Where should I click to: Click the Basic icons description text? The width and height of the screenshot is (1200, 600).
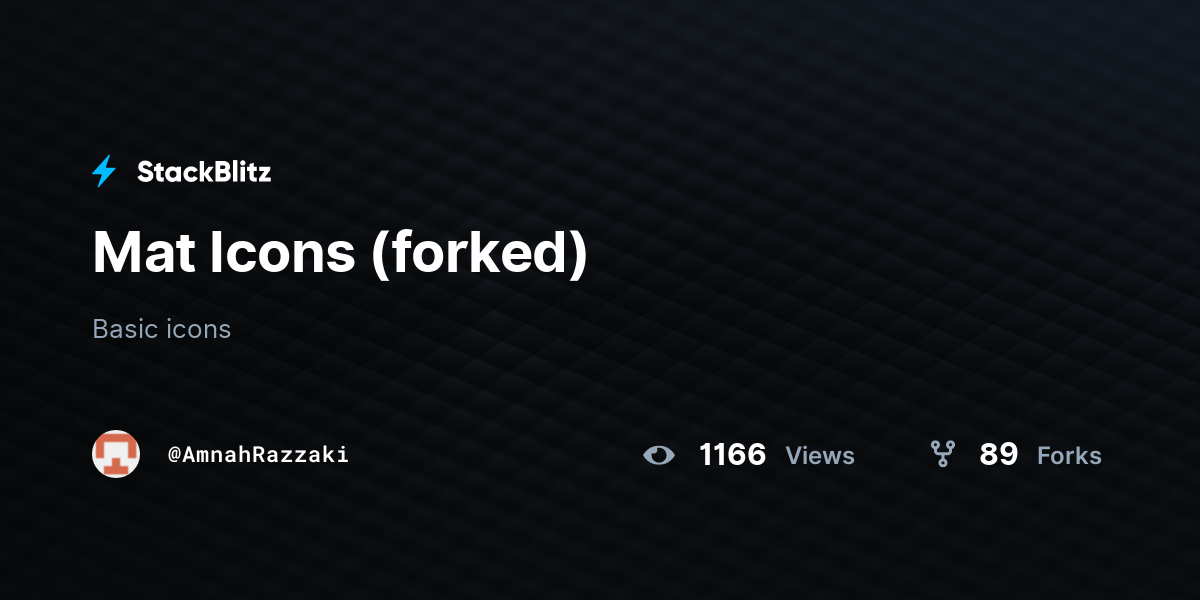pyautogui.click(x=161, y=329)
